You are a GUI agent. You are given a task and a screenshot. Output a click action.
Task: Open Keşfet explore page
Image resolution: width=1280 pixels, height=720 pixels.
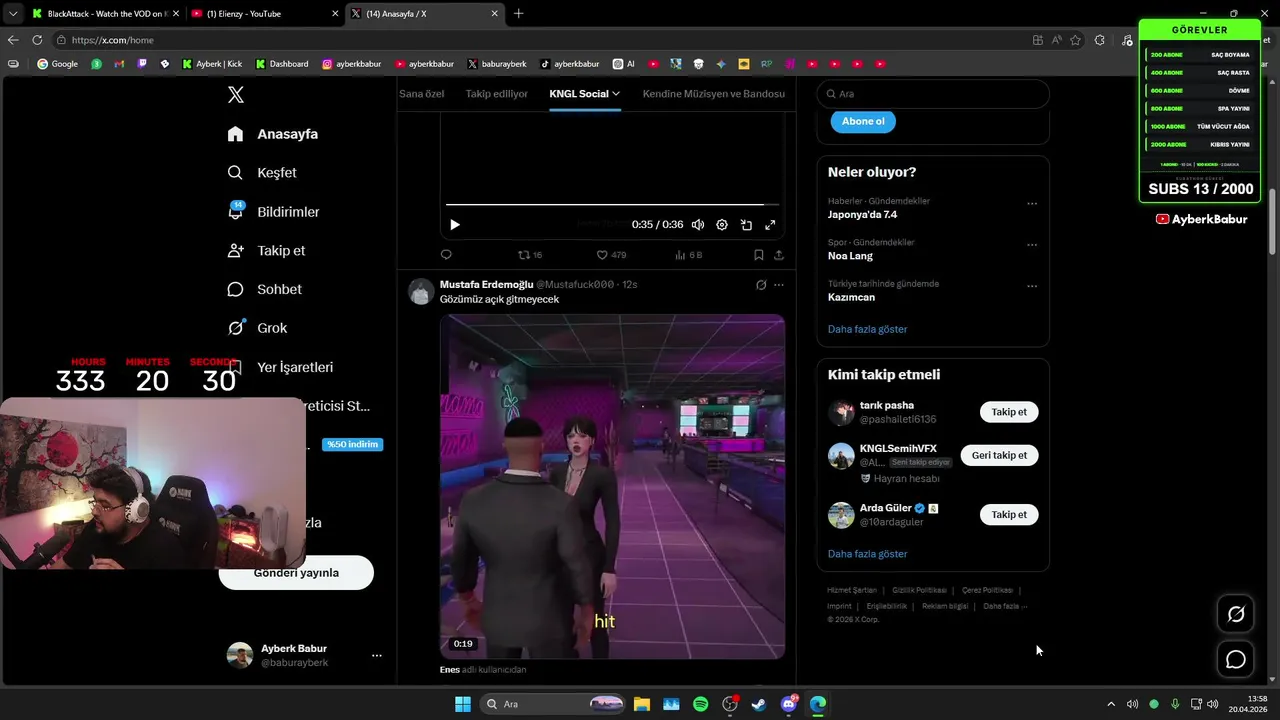click(262, 173)
